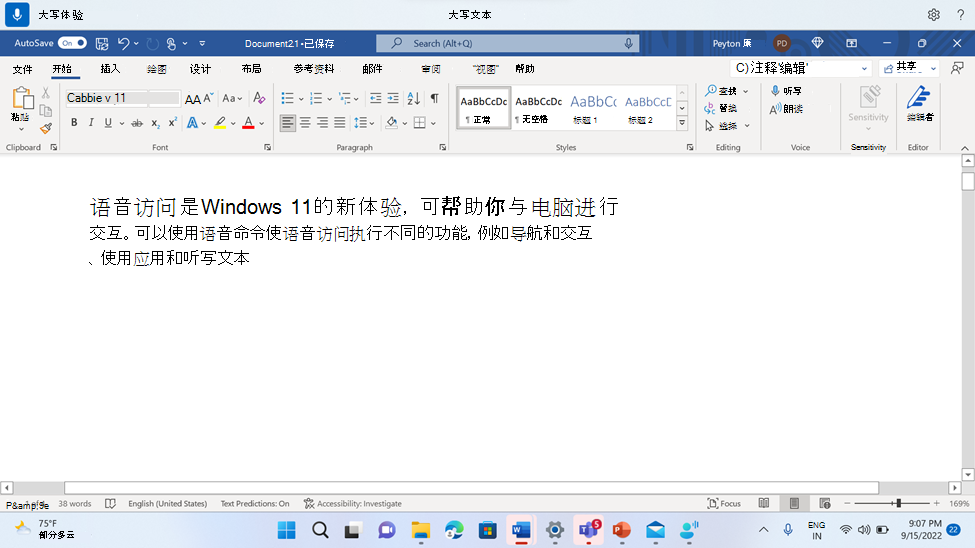Screen dimensions: 975x548
Task: Click the 粘贴 paste button
Action: click(x=21, y=109)
